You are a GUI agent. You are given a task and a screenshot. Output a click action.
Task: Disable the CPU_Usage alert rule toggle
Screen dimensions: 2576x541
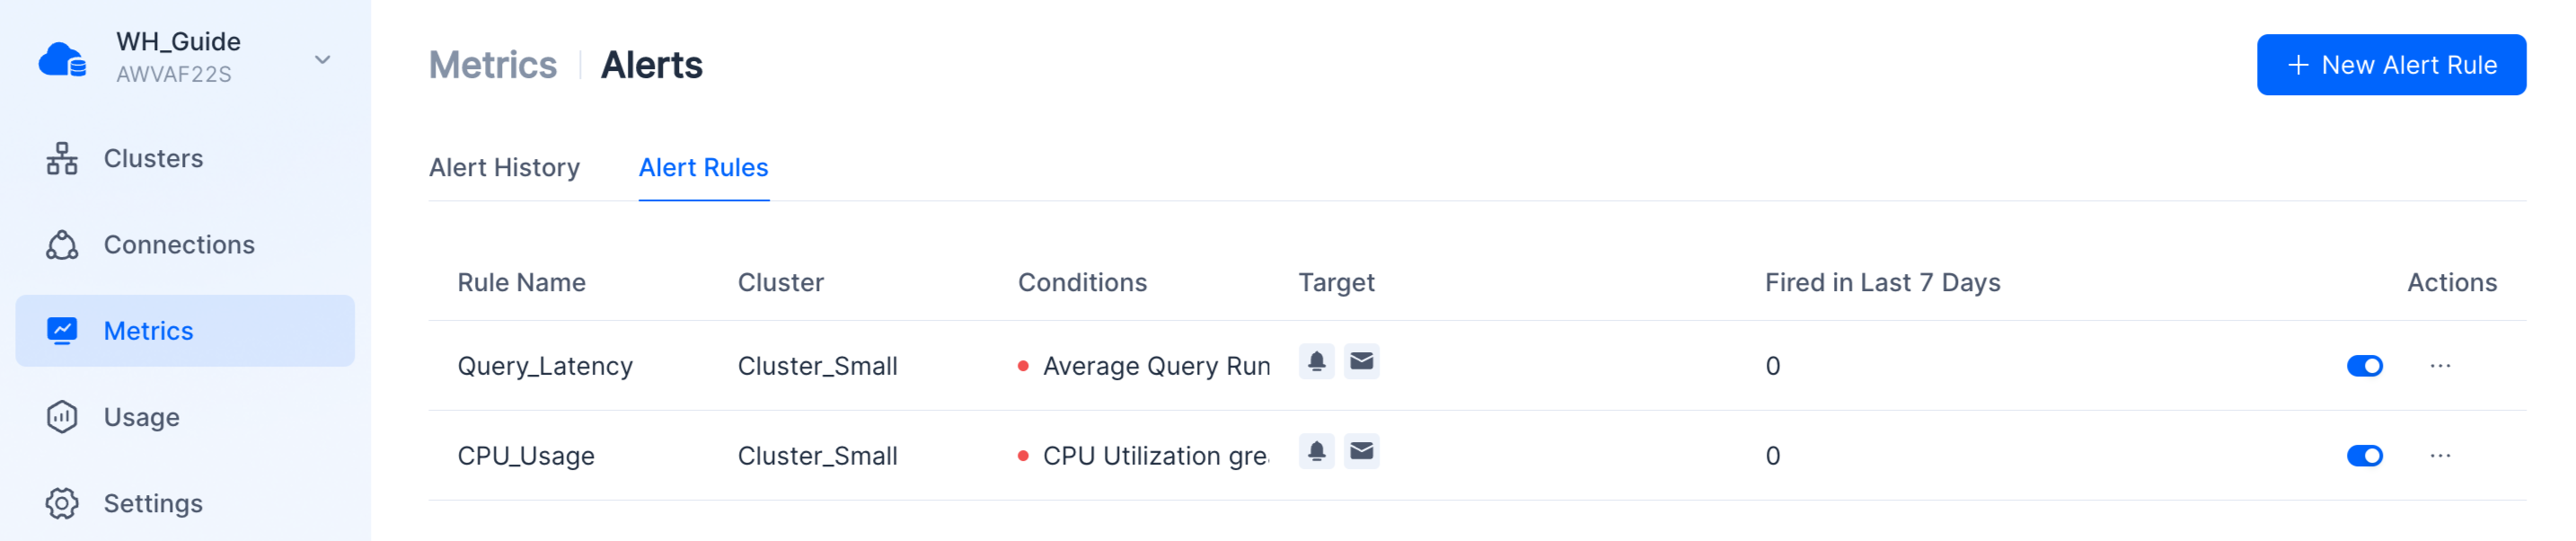(2364, 456)
